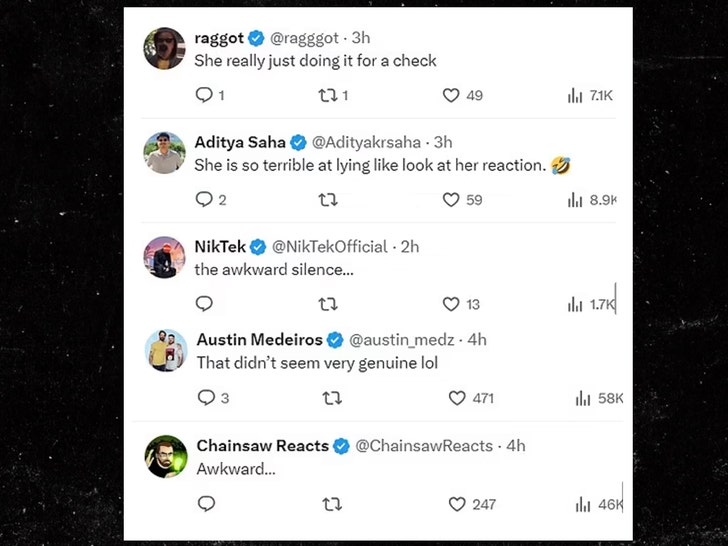Like Chainsaw Reacts tweet
Screen dimensions: 728x546
tap(457, 504)
